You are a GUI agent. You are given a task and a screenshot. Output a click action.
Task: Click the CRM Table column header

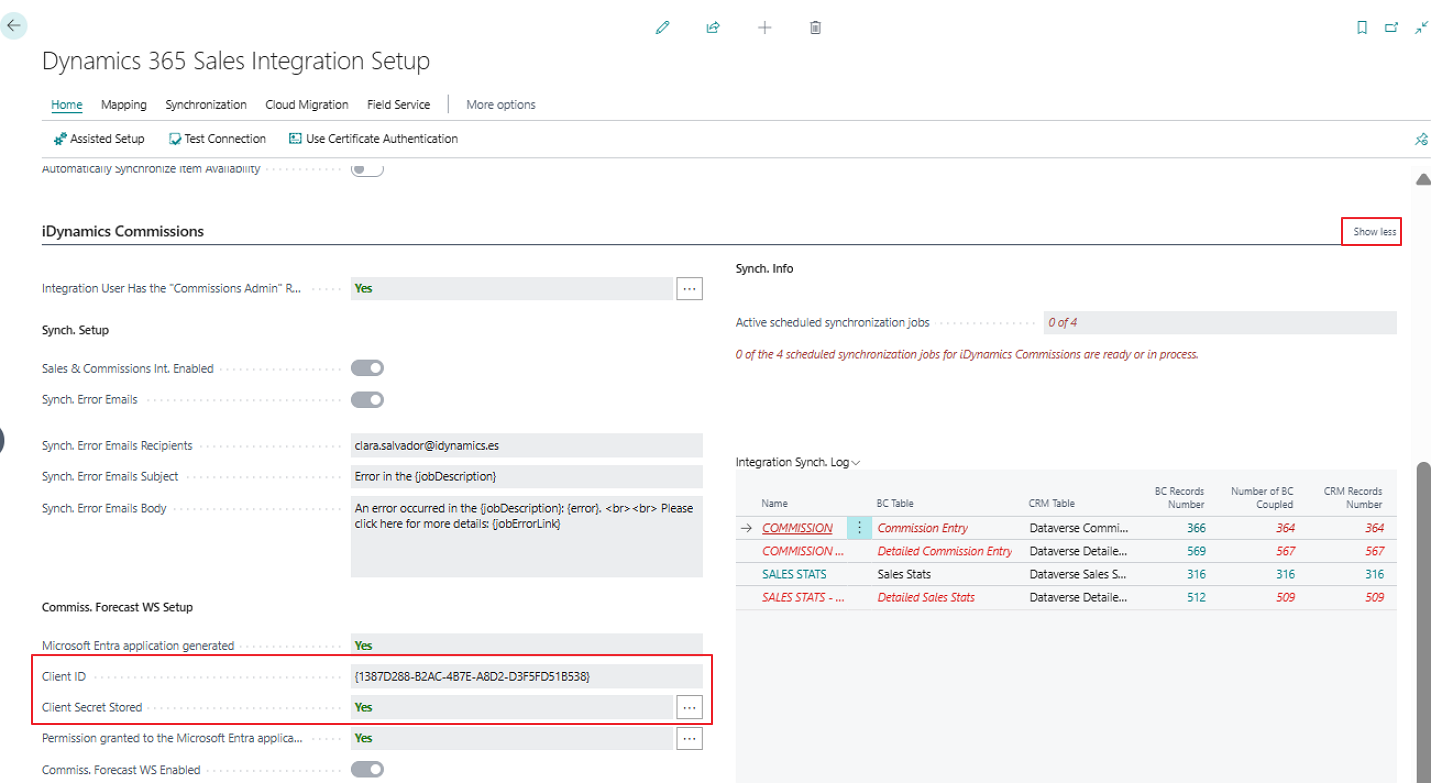click(1052, 503)
